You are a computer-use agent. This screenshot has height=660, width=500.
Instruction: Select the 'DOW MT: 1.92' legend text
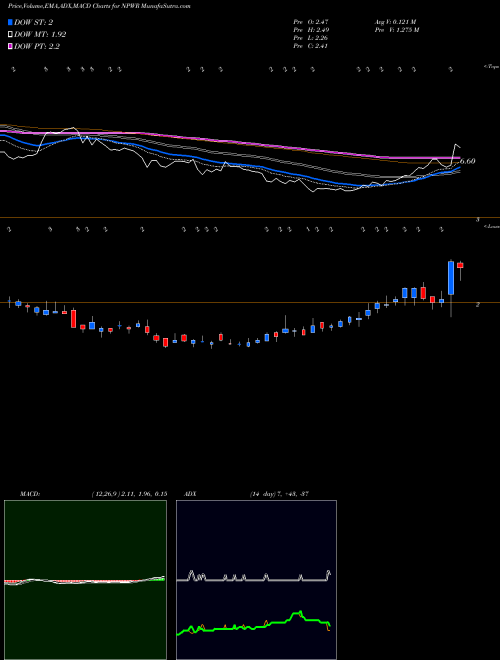click(x=40, y=34)
